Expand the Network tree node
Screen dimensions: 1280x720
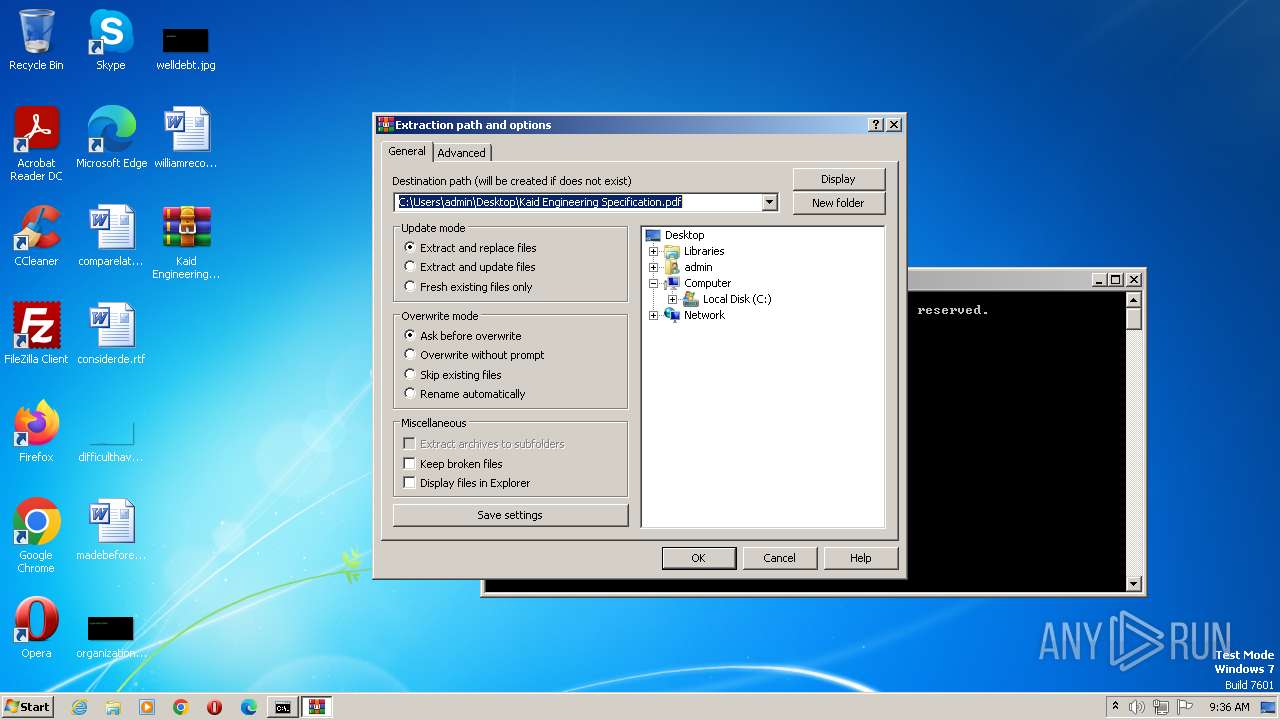(654, 315)
